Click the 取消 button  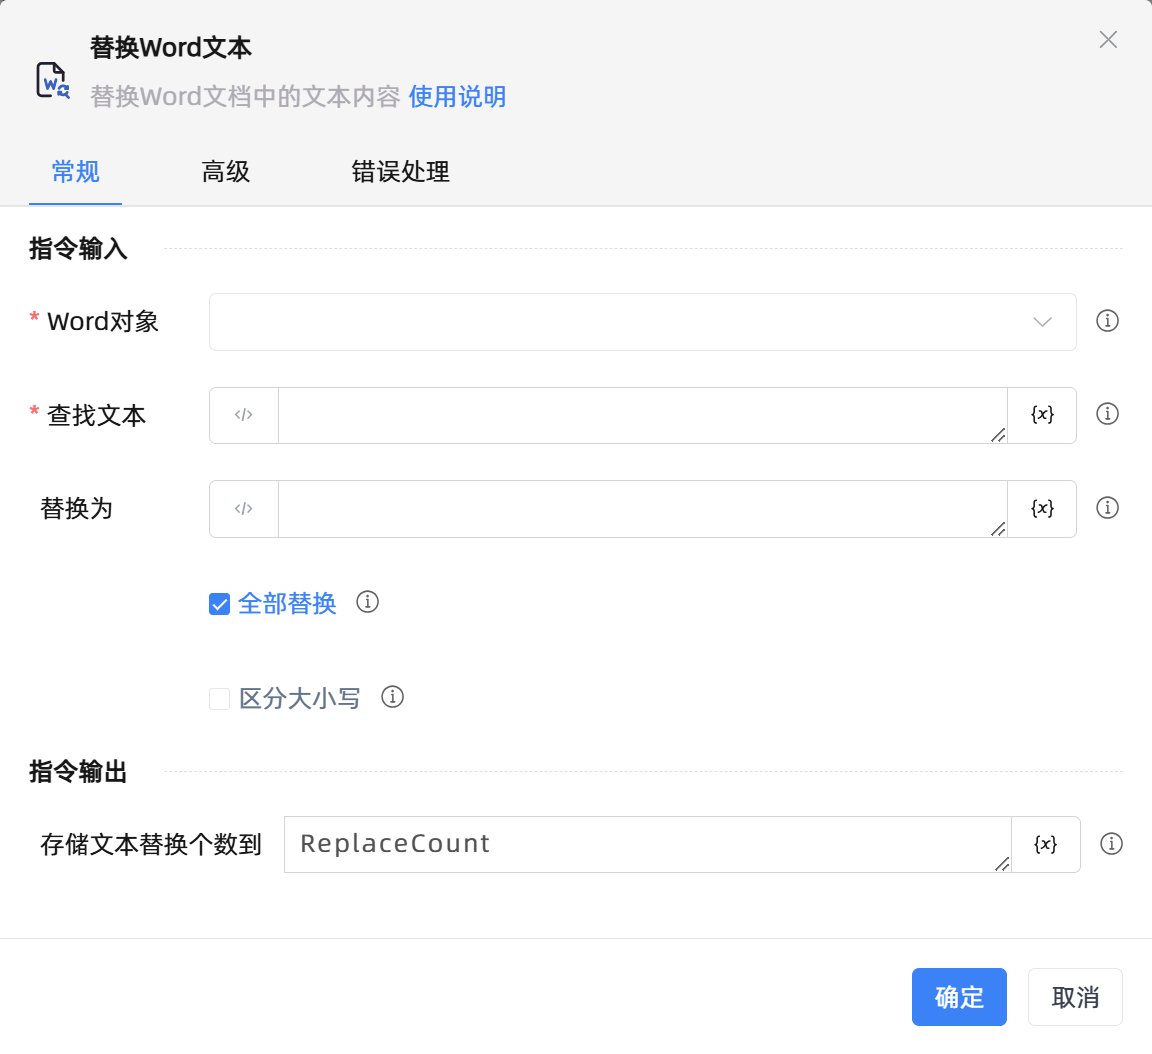coord(1075,997)
